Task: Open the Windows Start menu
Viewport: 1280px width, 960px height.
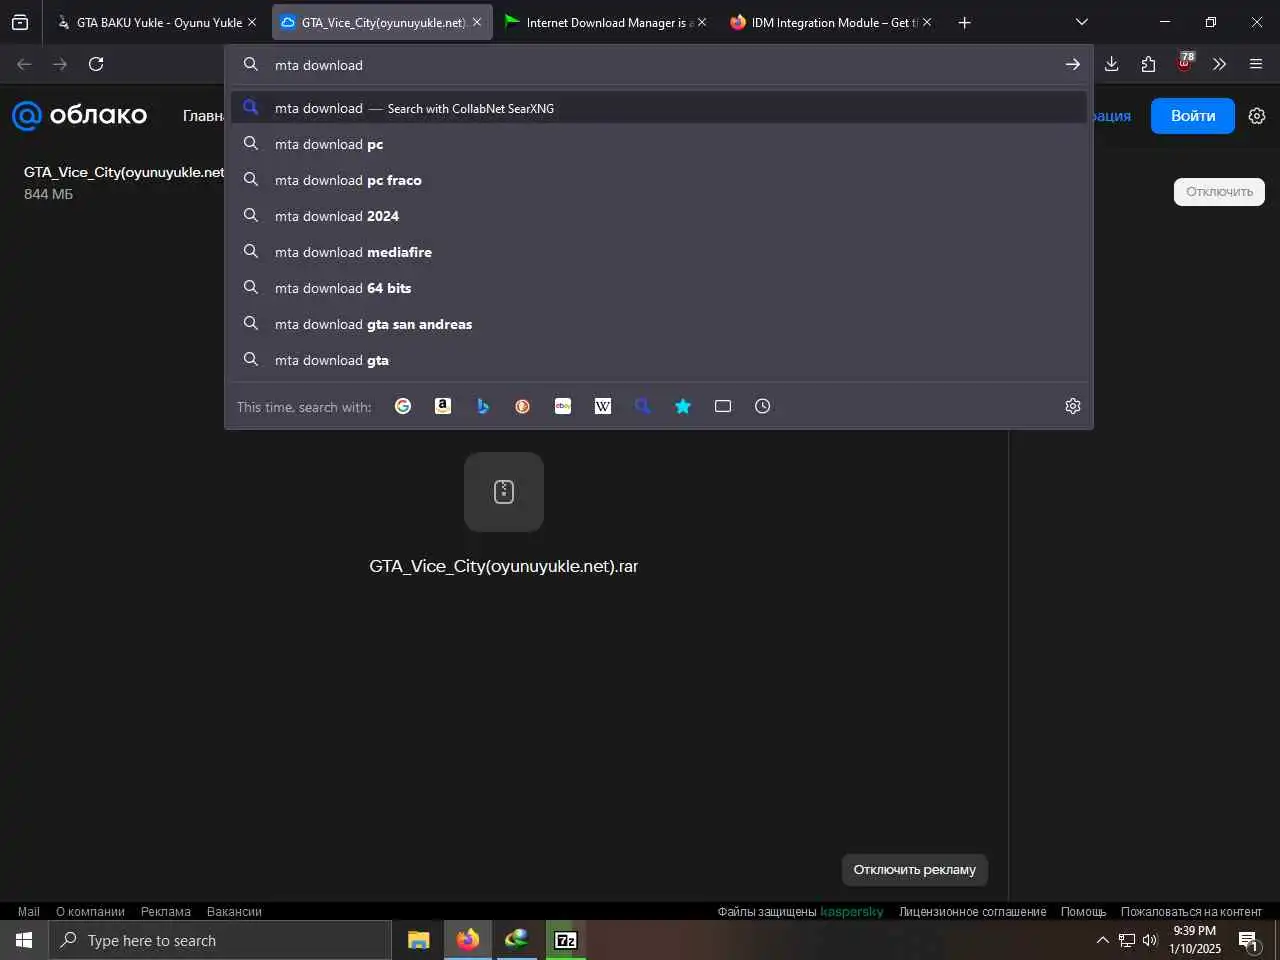Action: click(24, 940)
